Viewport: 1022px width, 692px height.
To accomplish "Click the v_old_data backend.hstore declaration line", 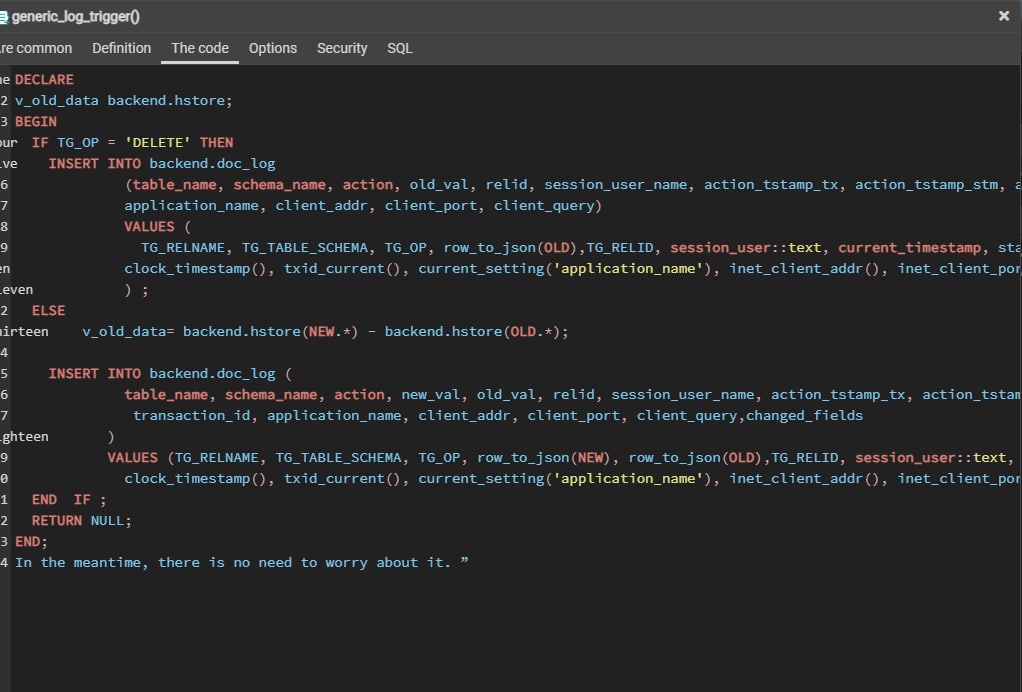I will coord(123,100).
